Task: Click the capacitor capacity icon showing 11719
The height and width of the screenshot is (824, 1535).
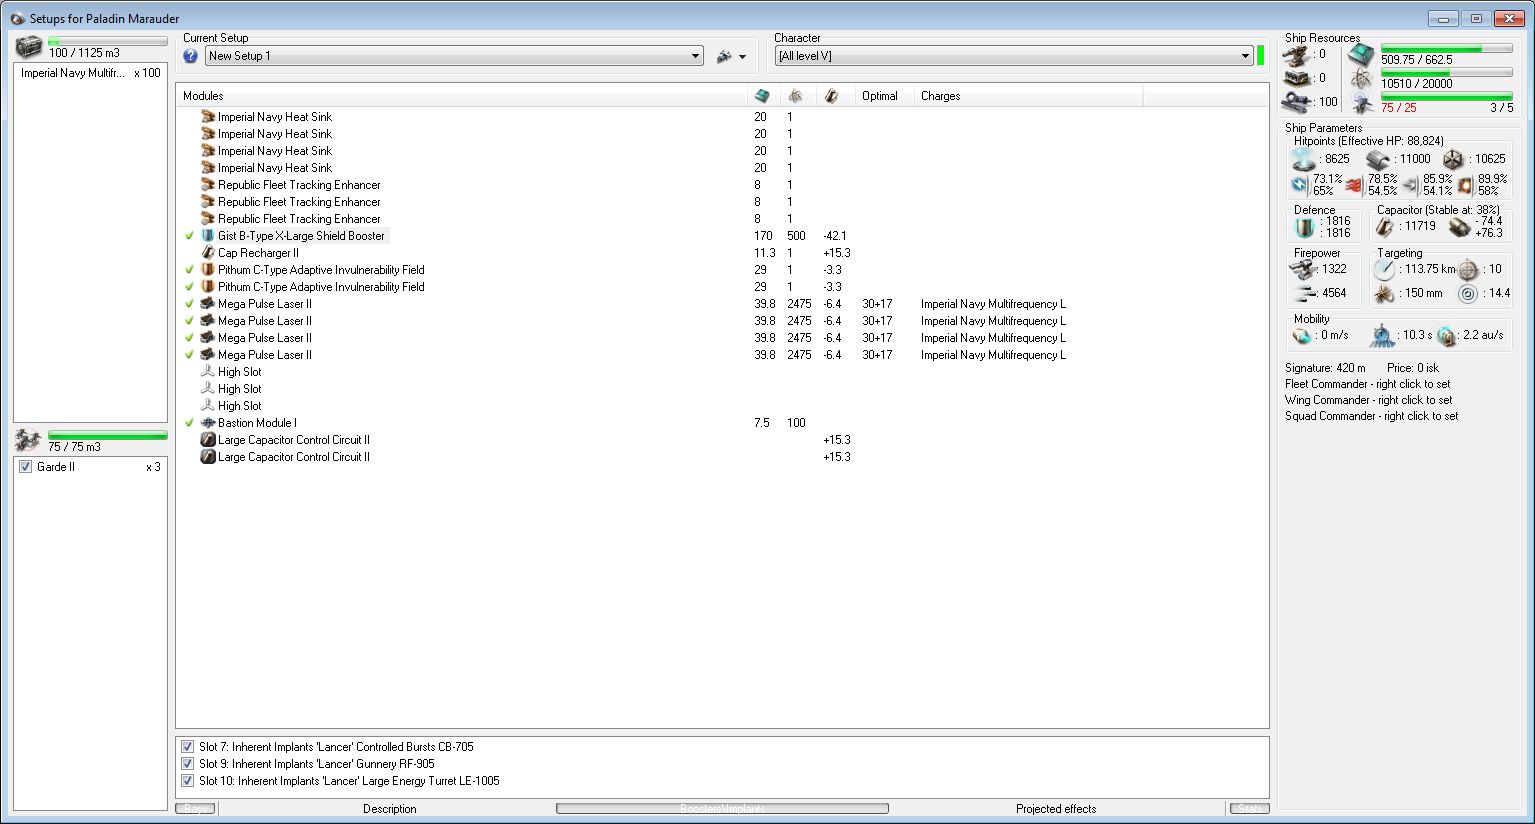Action: (1385, 227)
